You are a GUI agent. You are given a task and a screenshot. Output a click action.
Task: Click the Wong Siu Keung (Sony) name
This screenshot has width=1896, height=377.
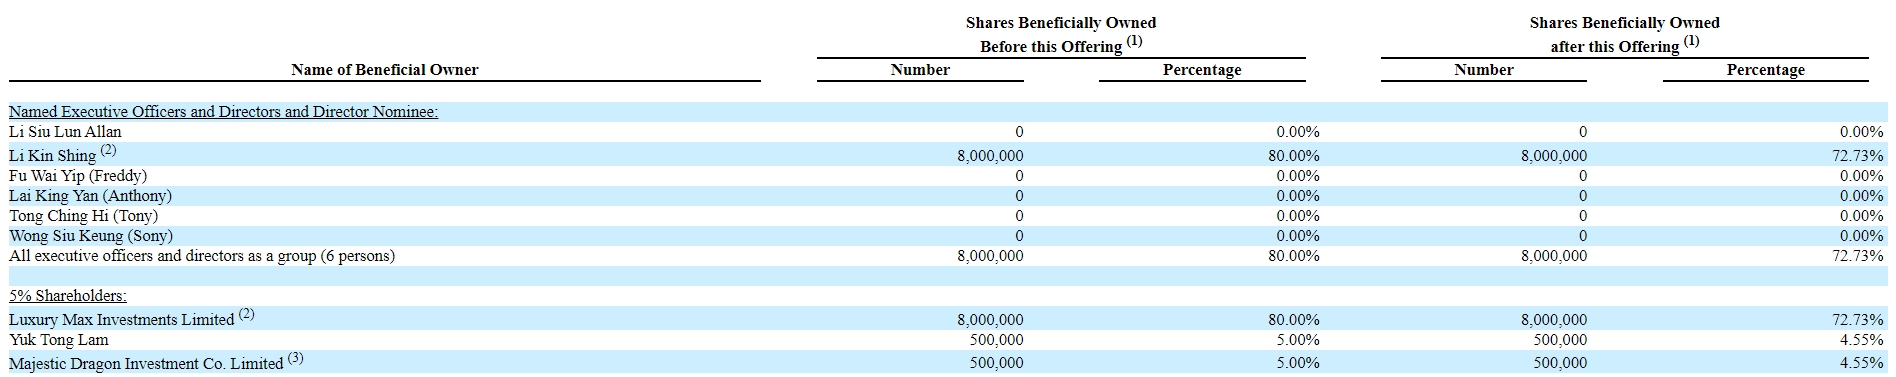pyautogui.click(x=91, y=236)
